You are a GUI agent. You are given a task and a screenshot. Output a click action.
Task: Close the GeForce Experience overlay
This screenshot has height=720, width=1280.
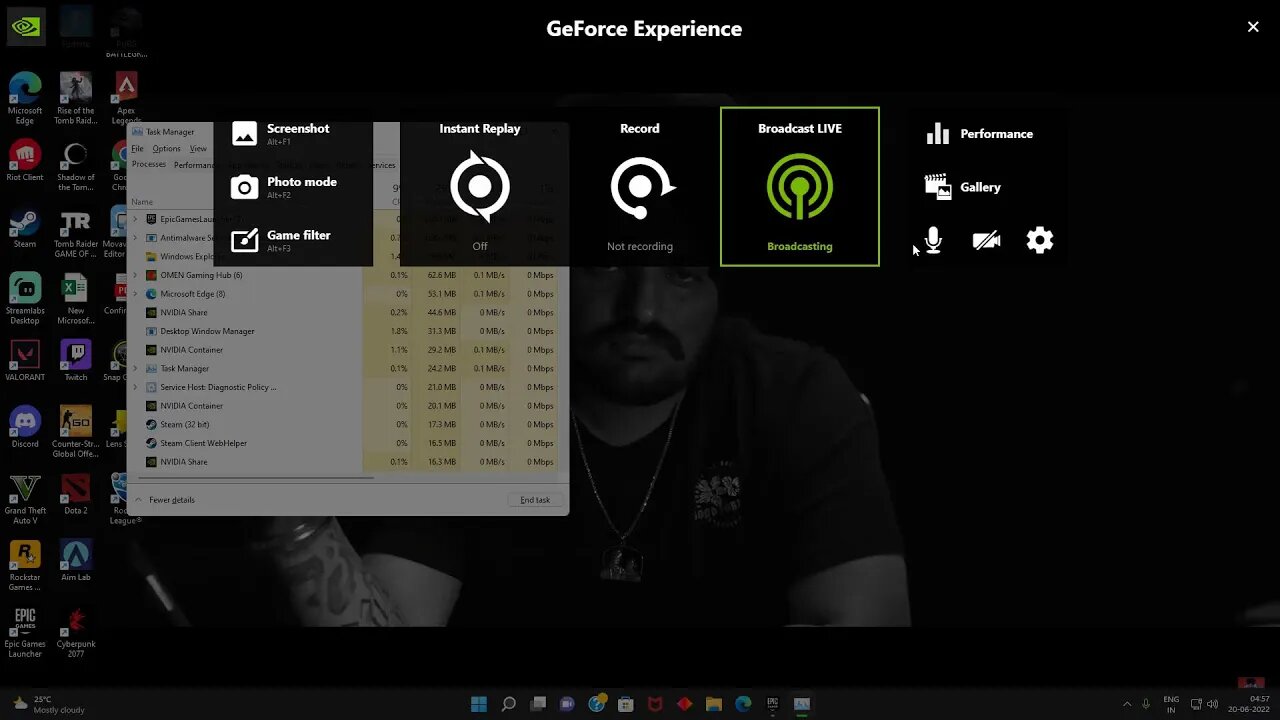1253,27
